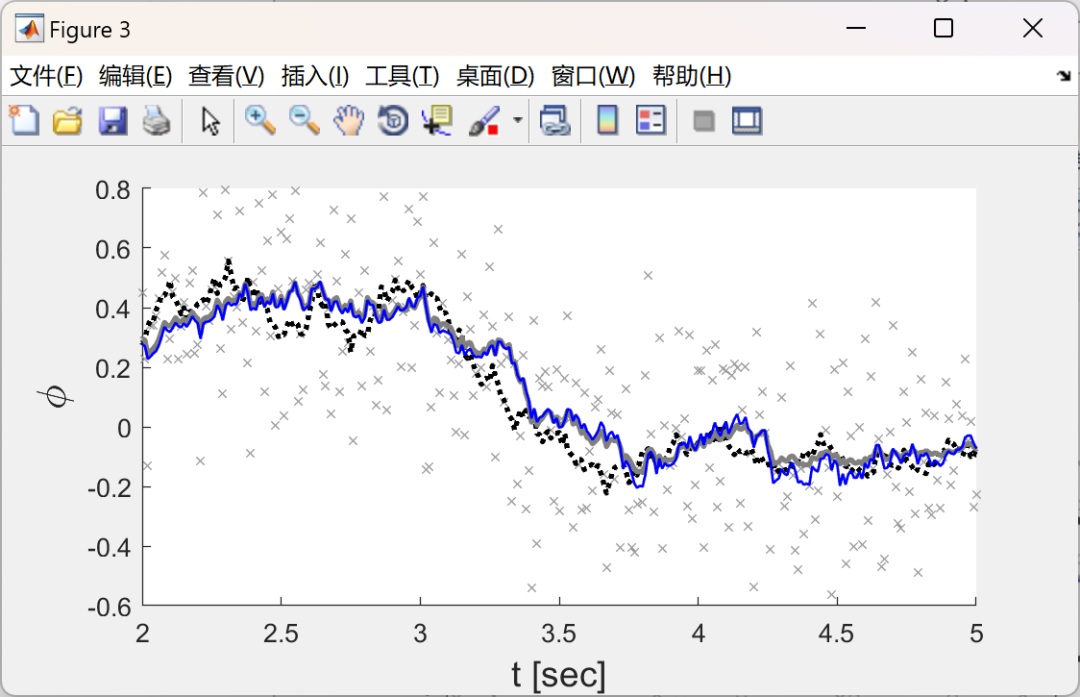
Task: Close the Figure 3 window
Action: pos(1032,28)
